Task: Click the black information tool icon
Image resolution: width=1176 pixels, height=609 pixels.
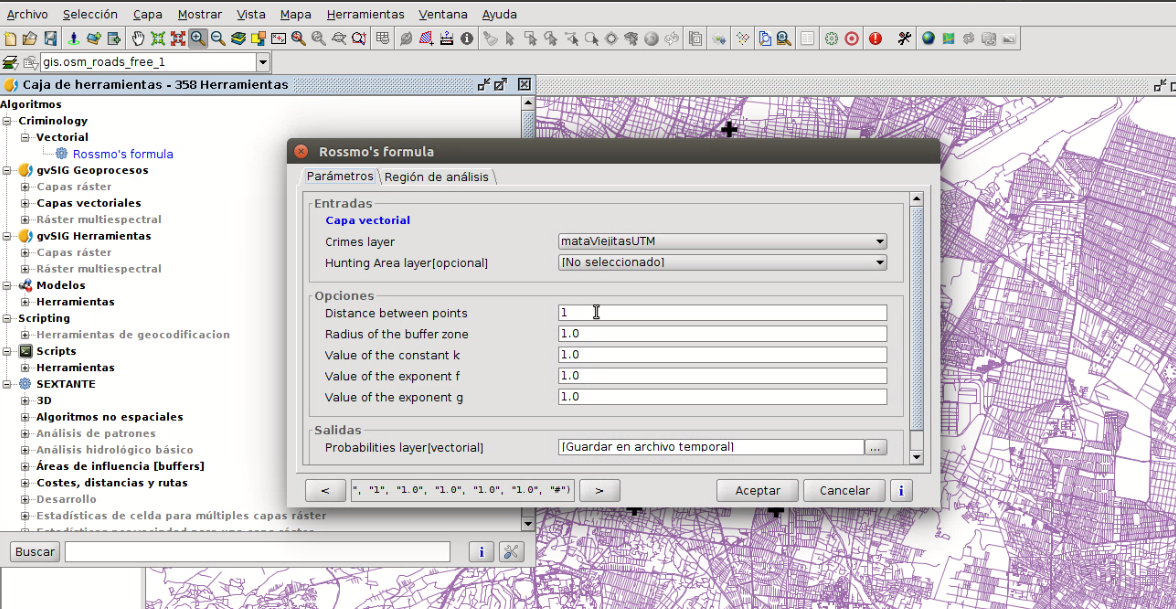Action: [466, 39]
